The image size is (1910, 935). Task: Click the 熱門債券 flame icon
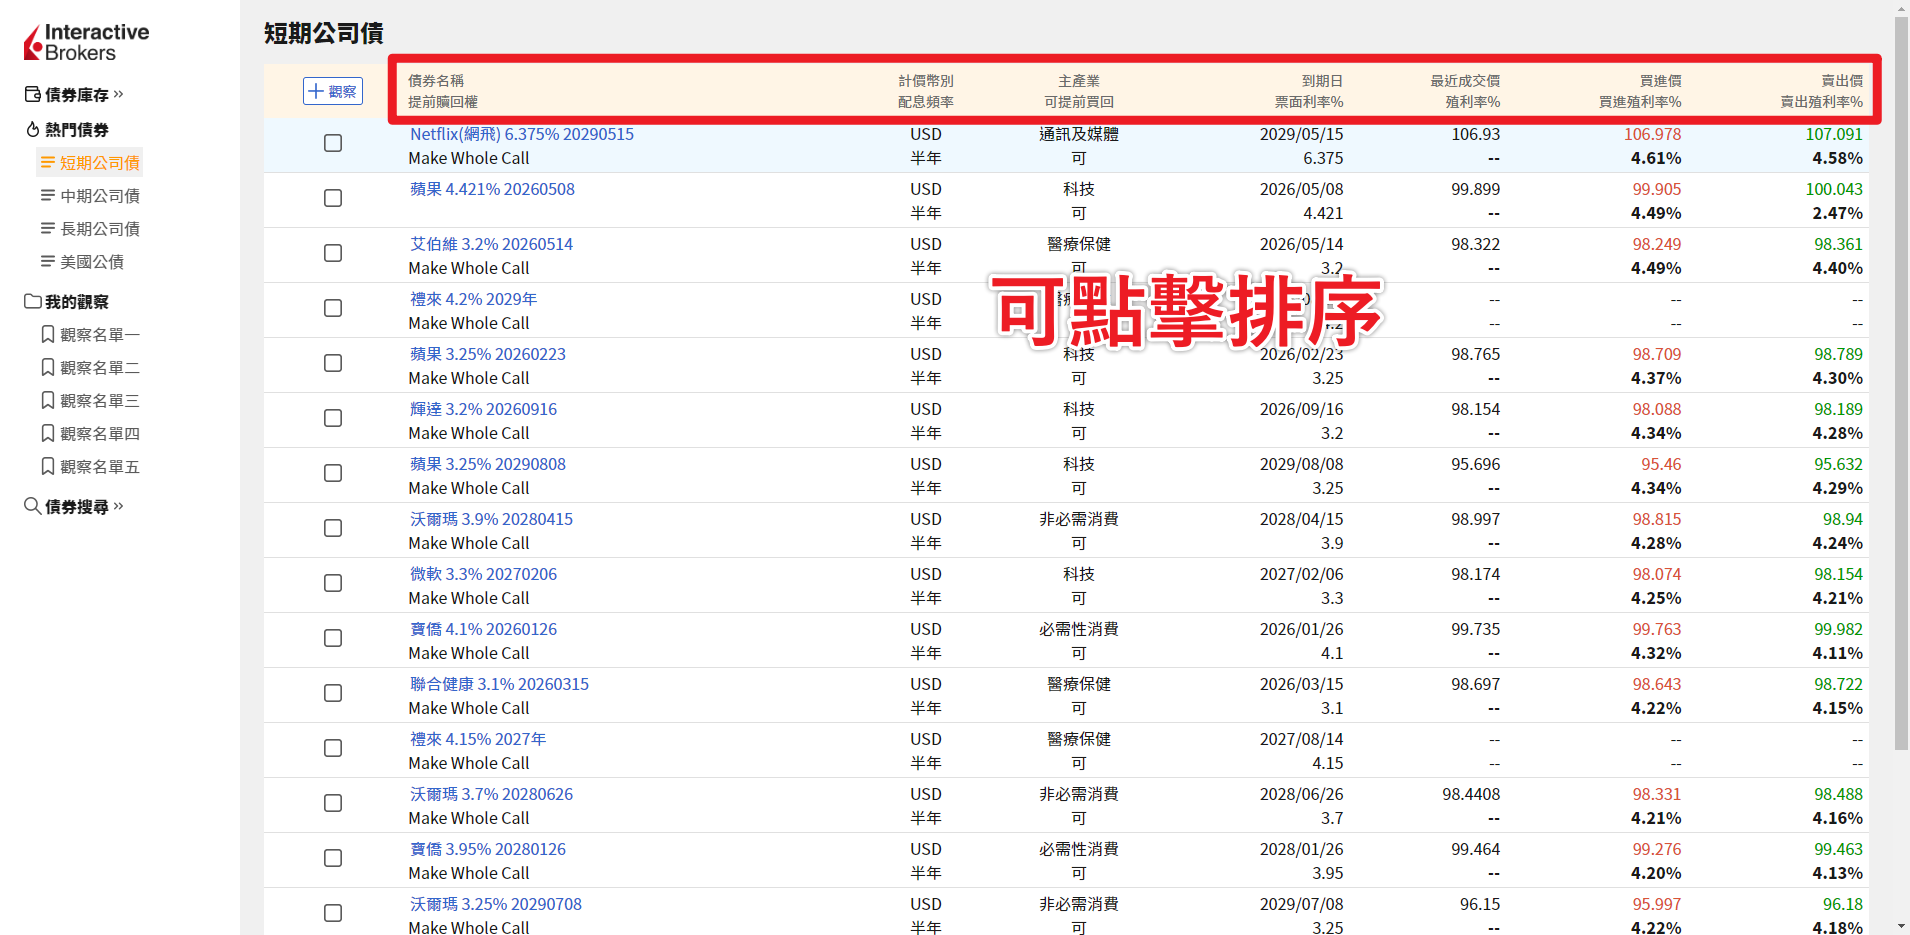pyautogui.click(x=33, y=129)
